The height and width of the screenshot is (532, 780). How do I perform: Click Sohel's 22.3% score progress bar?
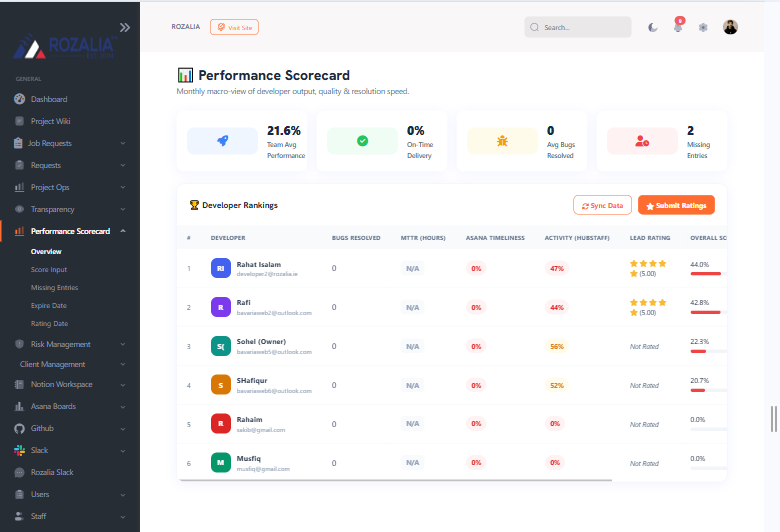point(708,351)
